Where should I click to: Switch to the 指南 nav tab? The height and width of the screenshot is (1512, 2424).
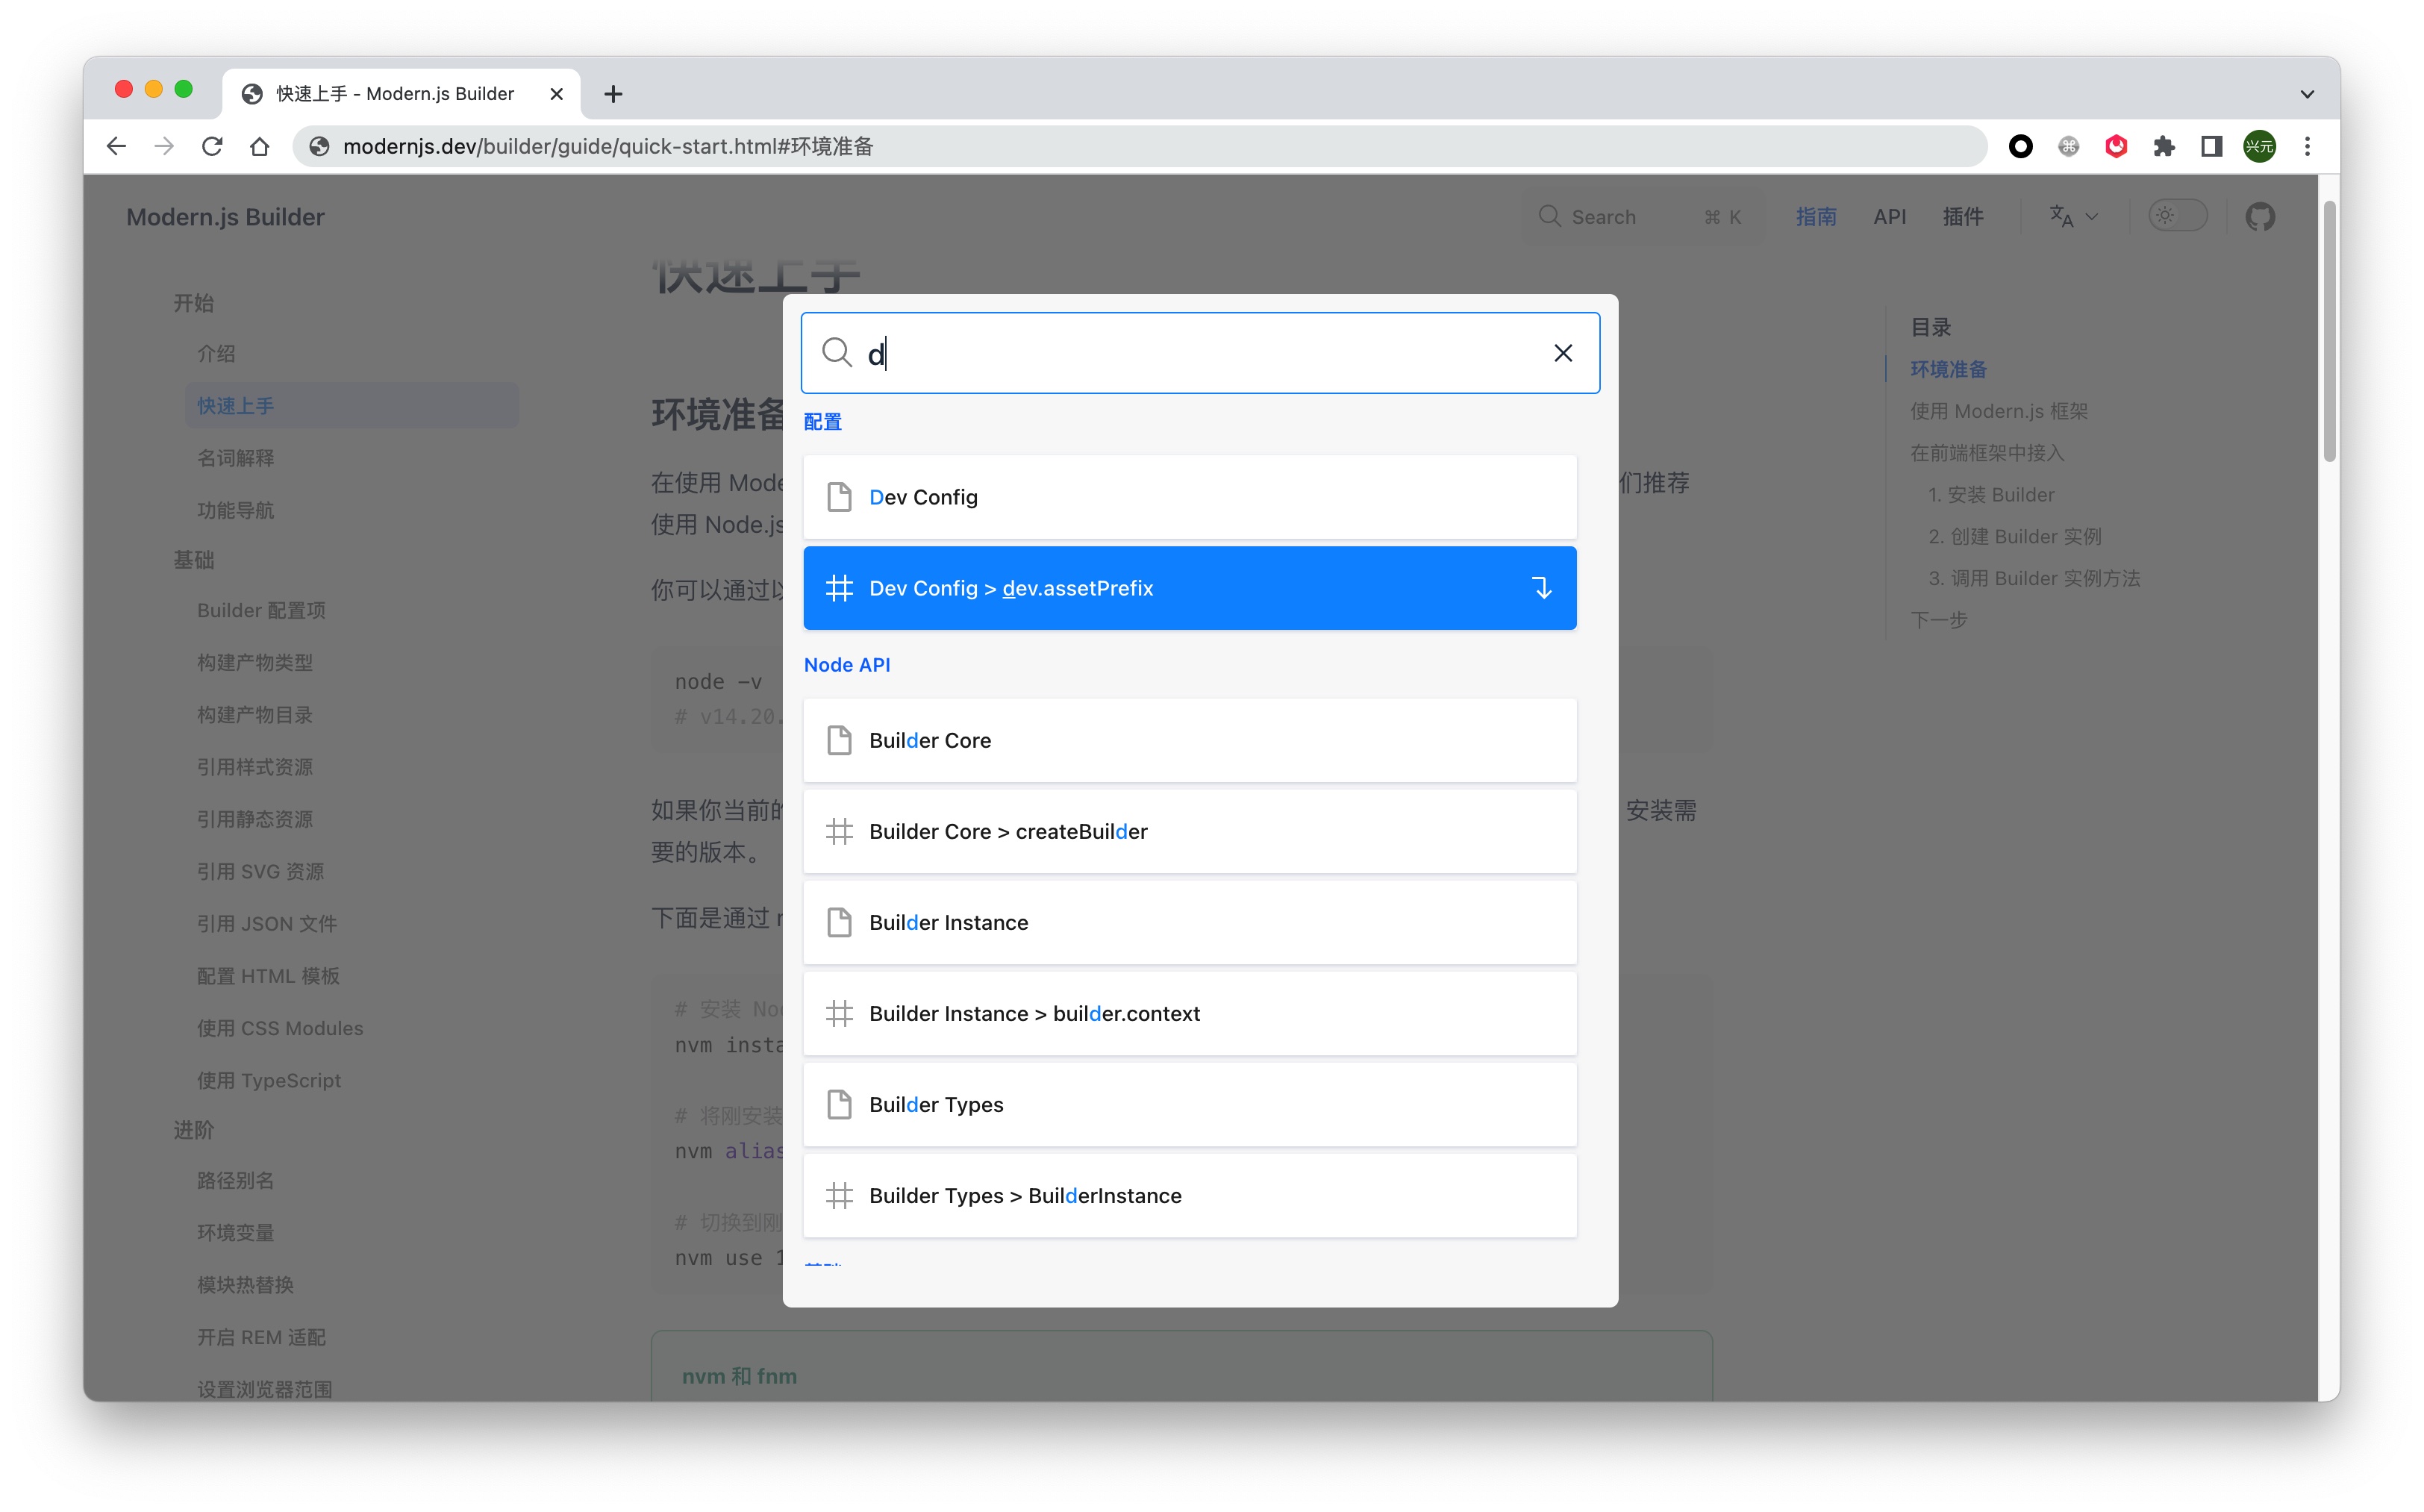click(1816, 217)
